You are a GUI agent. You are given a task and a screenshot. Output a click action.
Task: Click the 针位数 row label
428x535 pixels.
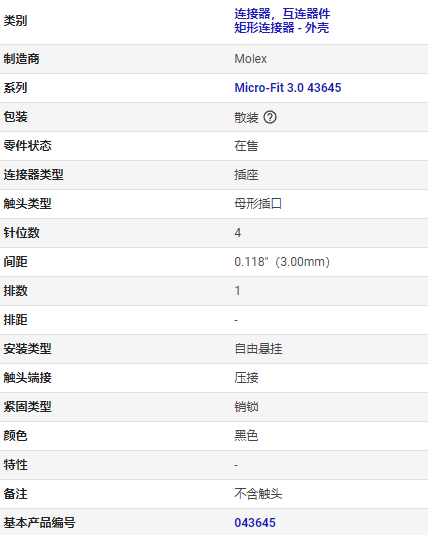tap(22, 233)
